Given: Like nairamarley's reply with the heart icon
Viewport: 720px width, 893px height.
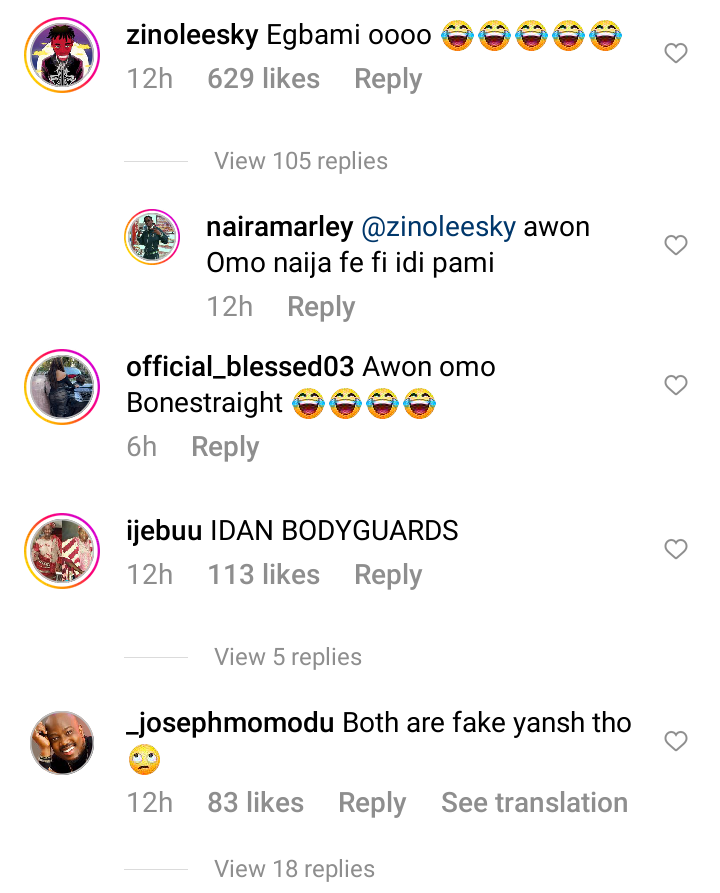Looking at the screenshot, I should coord(676,245).
